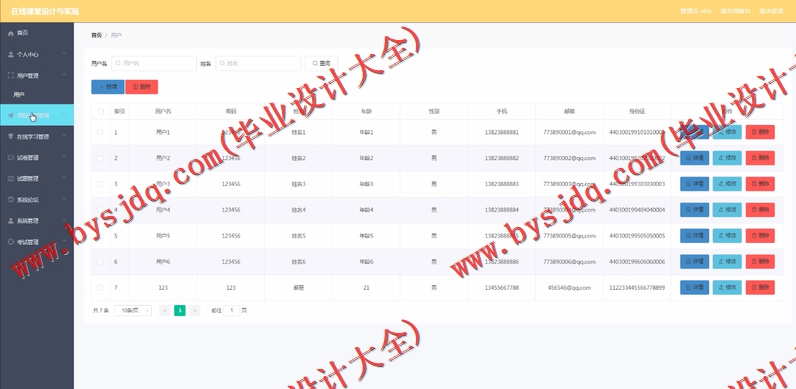The width and height of the screenshot is (796, 389).
Task: Click the 年龄6 age cell
Action: click(x=366, y=262)
